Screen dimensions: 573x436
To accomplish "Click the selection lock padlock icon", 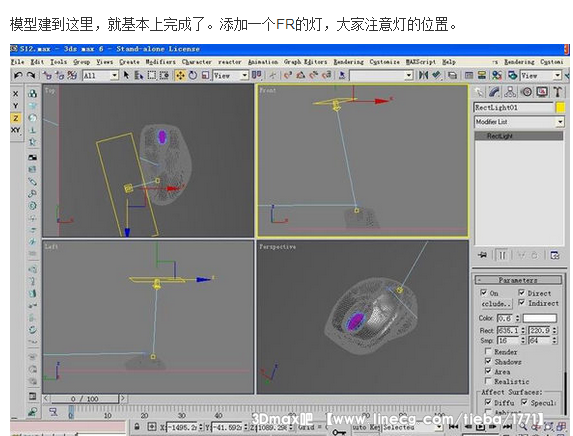I will (137, 426).
